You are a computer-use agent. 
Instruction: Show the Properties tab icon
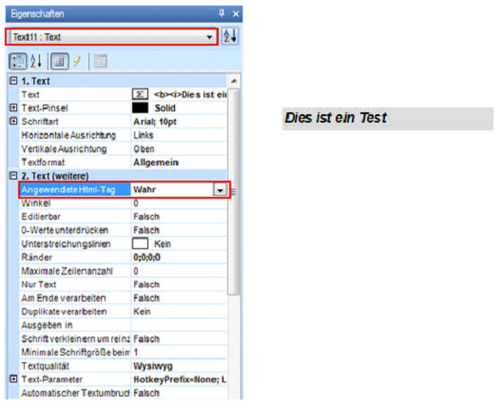pyautogui.click(x=60, y=61)
